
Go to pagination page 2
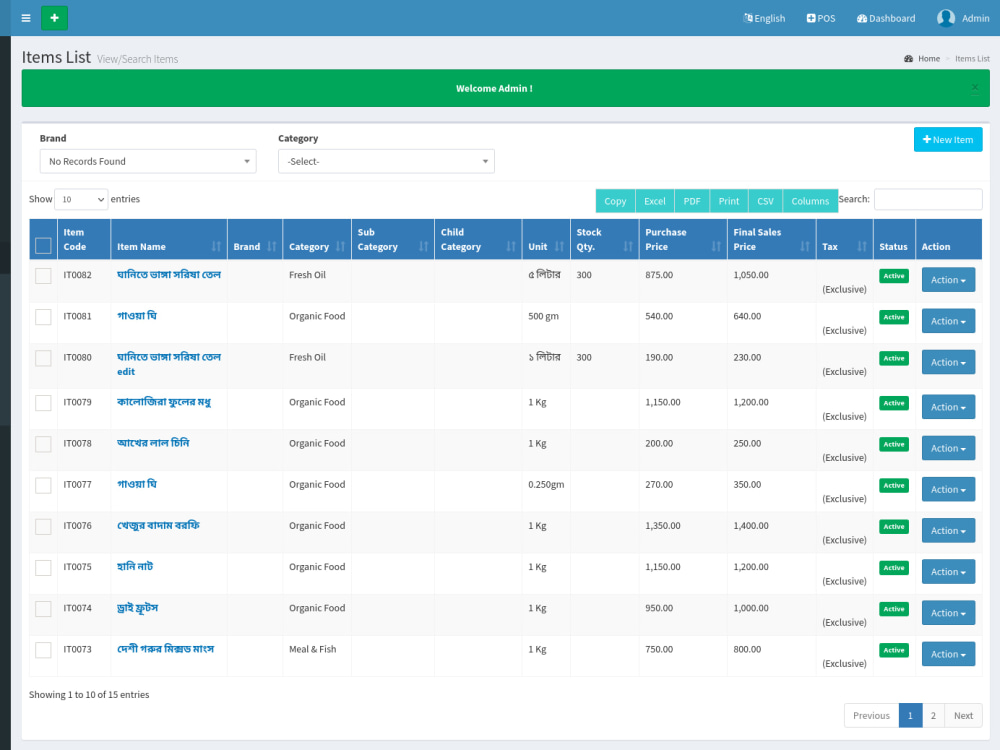pos(933,716)
